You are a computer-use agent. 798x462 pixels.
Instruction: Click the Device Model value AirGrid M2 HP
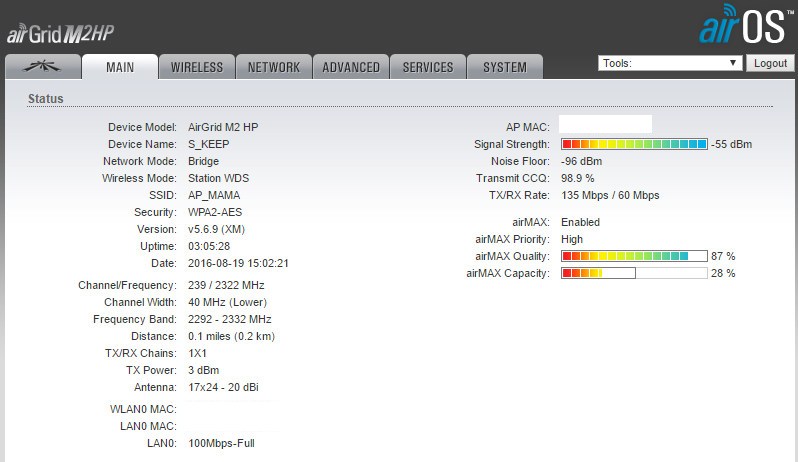[223, 127]
